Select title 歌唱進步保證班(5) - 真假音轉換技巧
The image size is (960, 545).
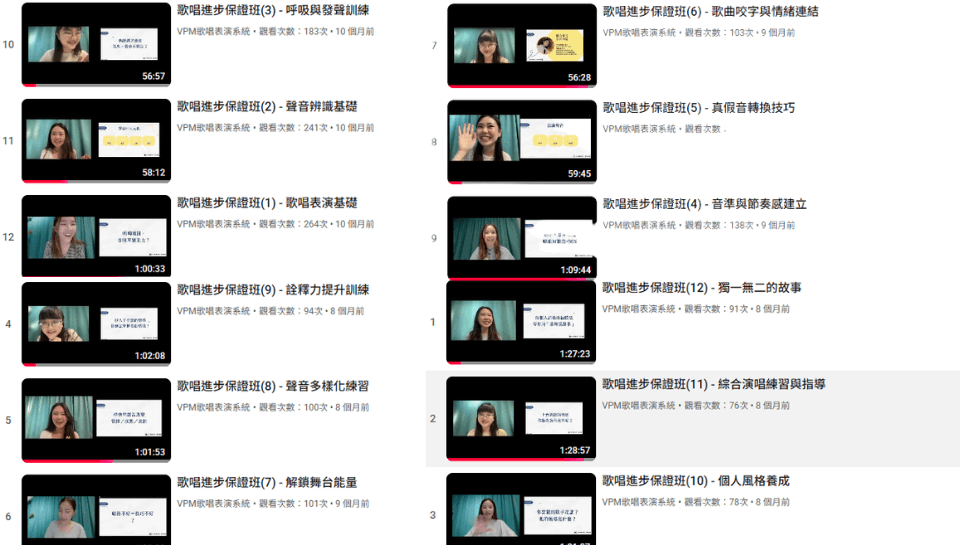[x=698, y=108]
